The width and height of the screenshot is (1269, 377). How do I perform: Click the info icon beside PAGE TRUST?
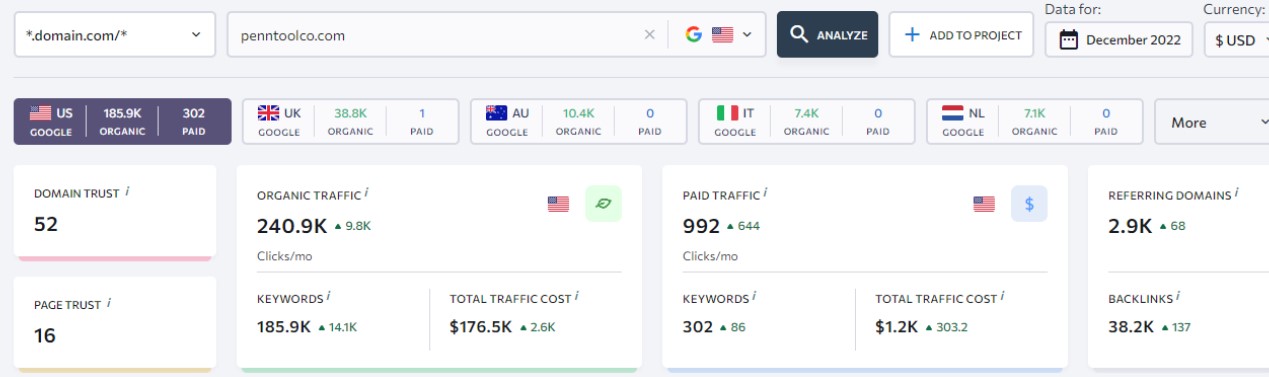[108, 303]
